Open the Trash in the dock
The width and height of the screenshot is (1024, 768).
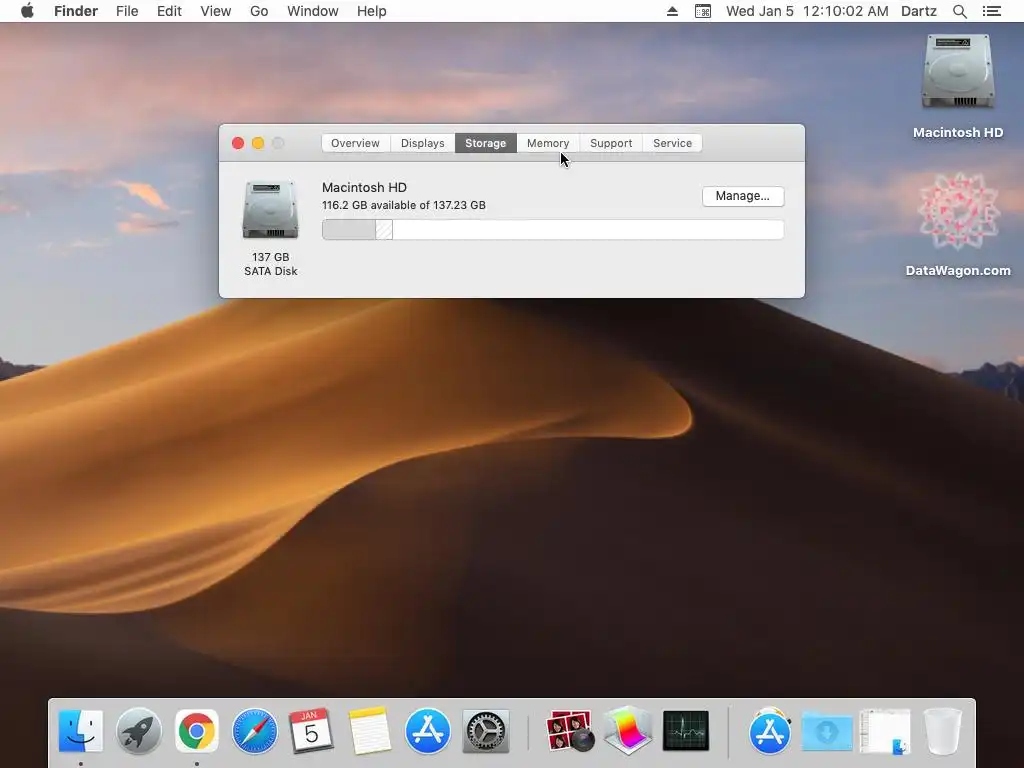point(943,731)
